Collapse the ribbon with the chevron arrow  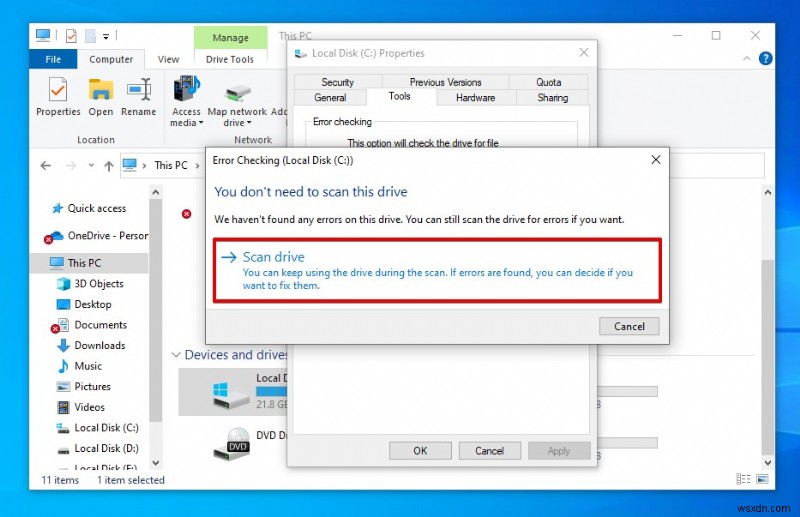[x=746, y=59]
